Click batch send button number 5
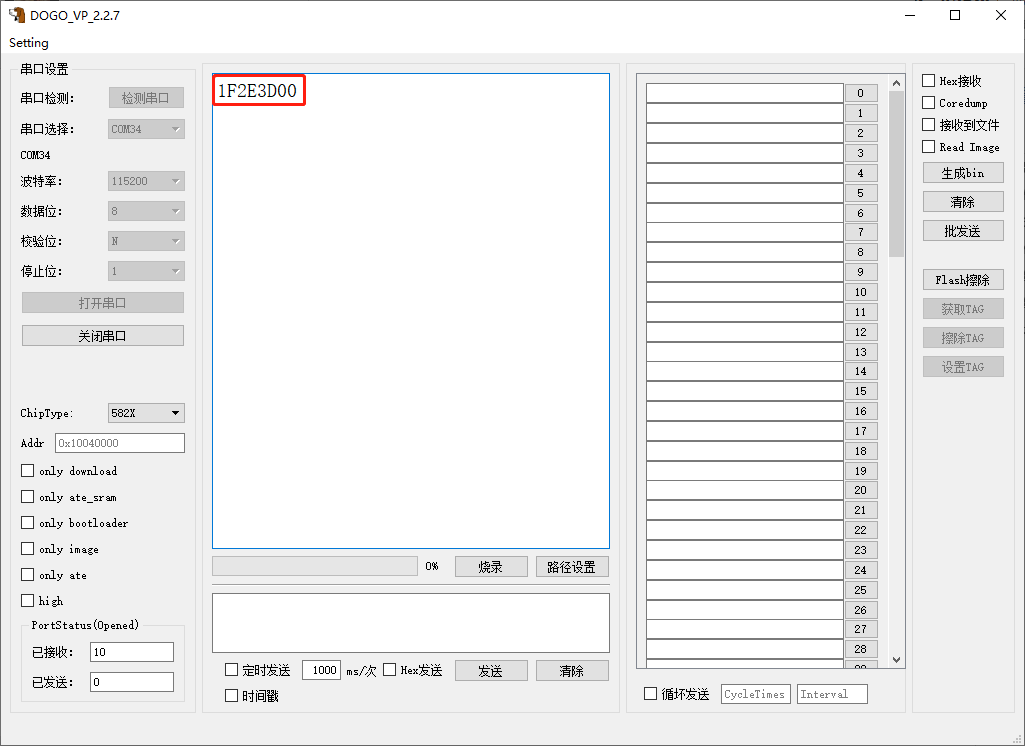 [x=861, y=193]
